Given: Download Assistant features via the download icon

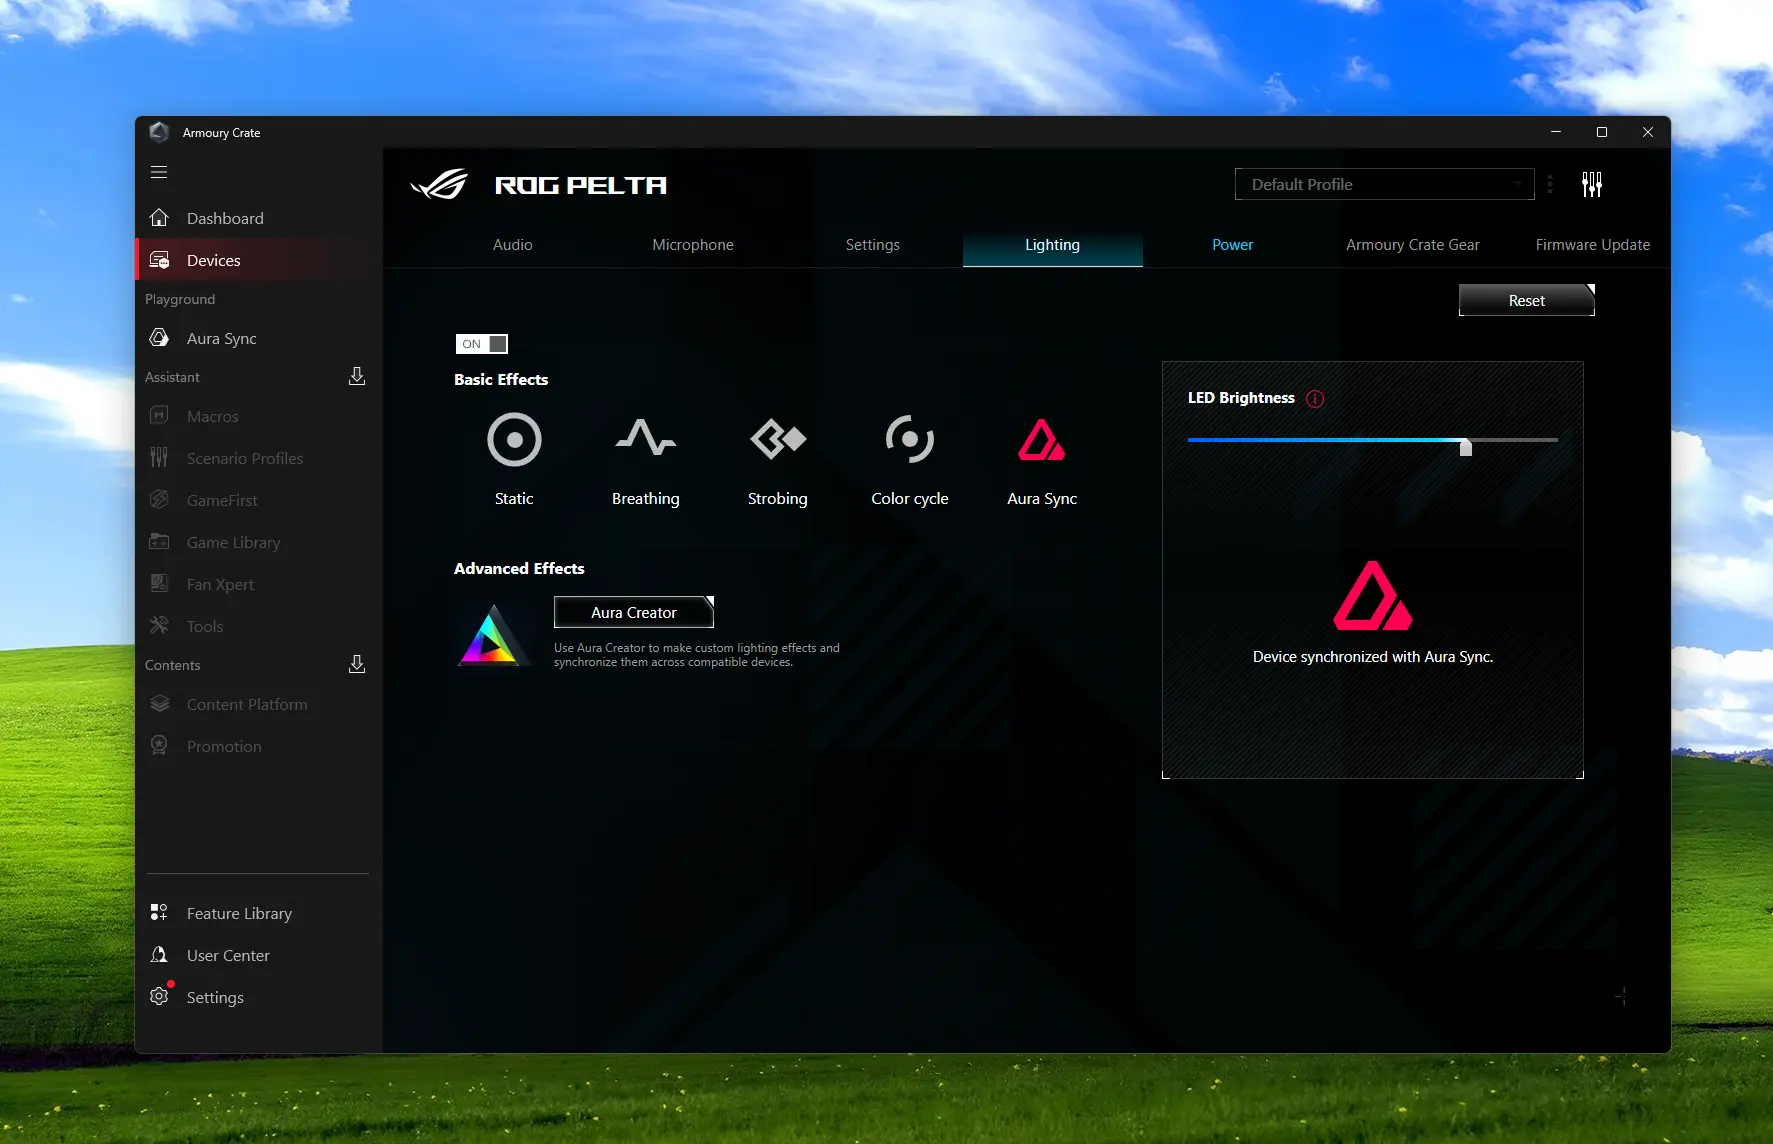Looking at the screenshot, I should (x=356, y=377).
